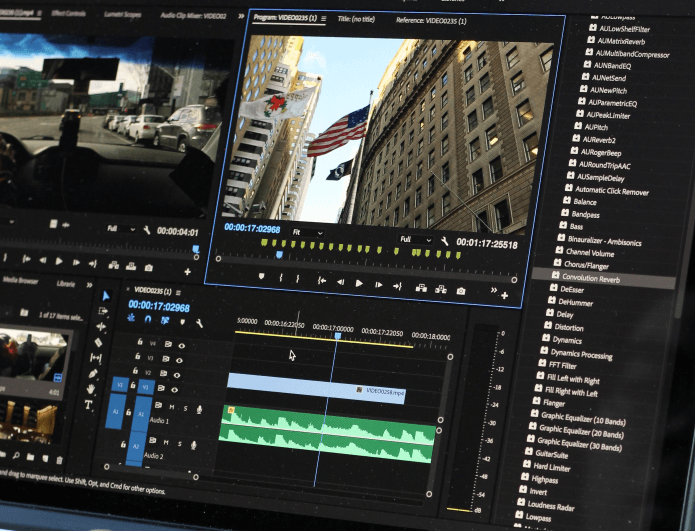Step forward one frame in Program monitor

(x=379, y=285)
